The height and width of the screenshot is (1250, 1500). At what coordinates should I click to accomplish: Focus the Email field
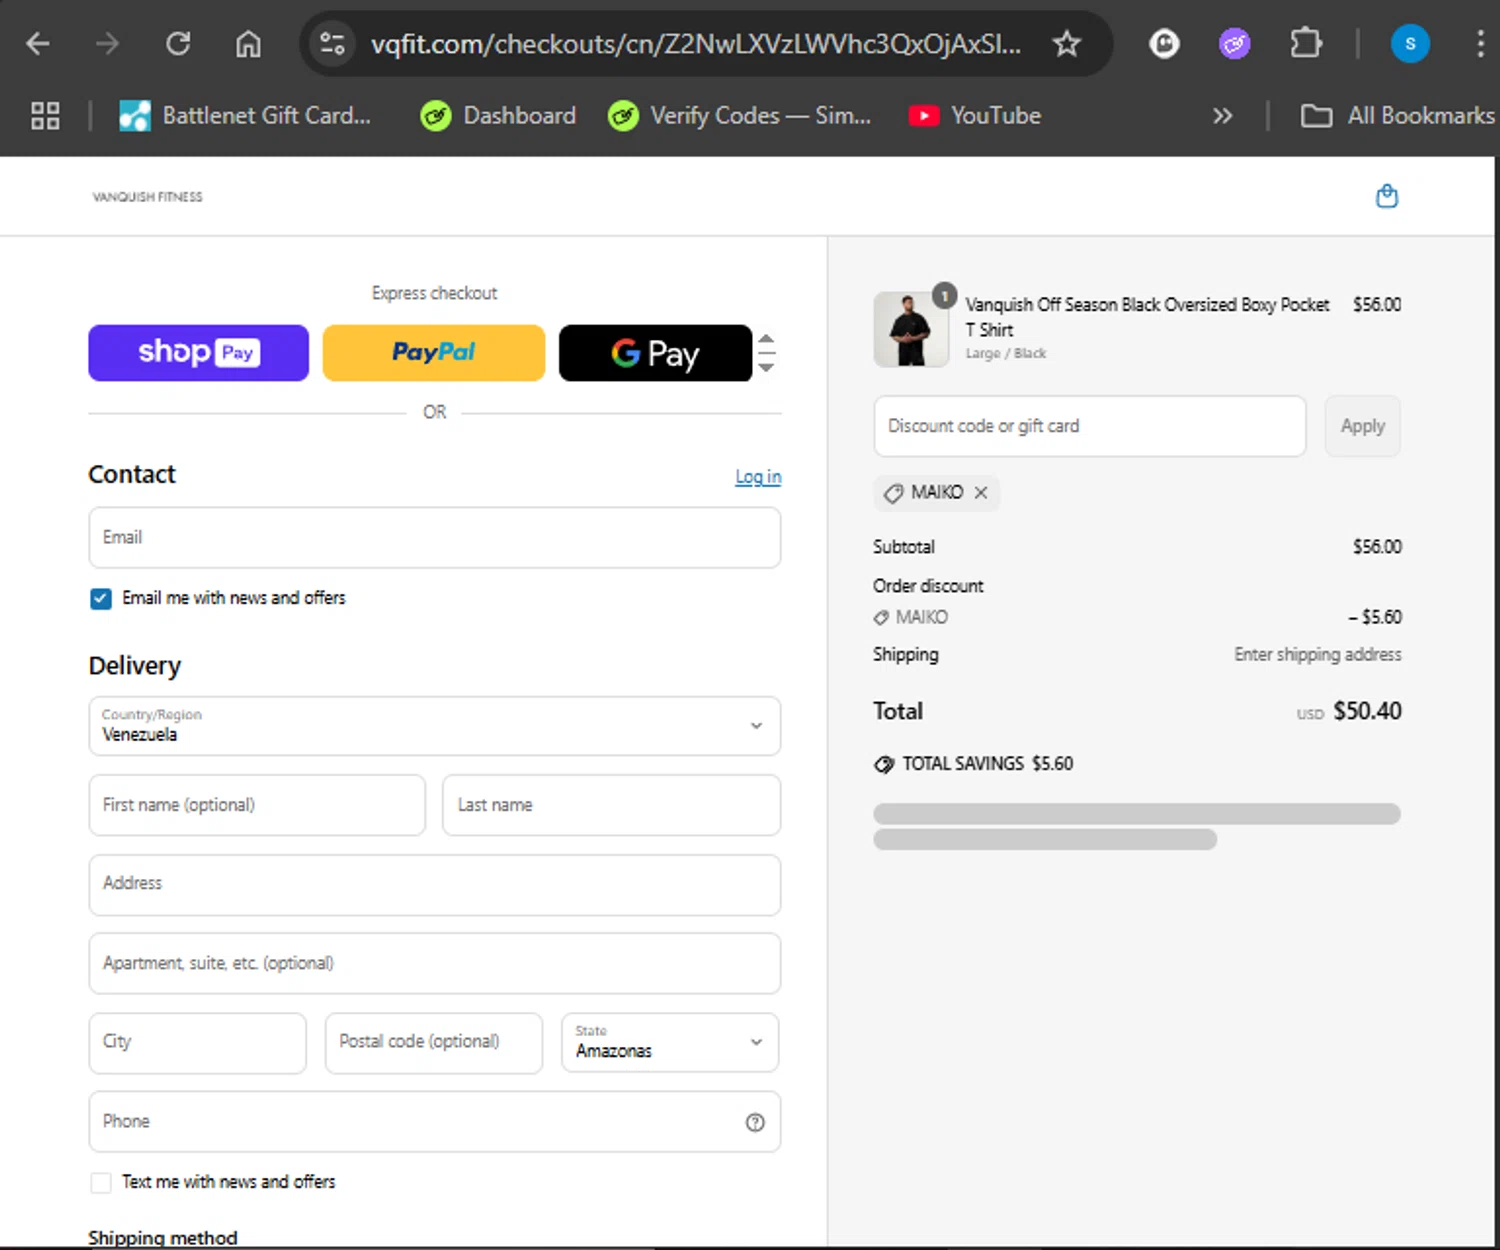point(435,538)
